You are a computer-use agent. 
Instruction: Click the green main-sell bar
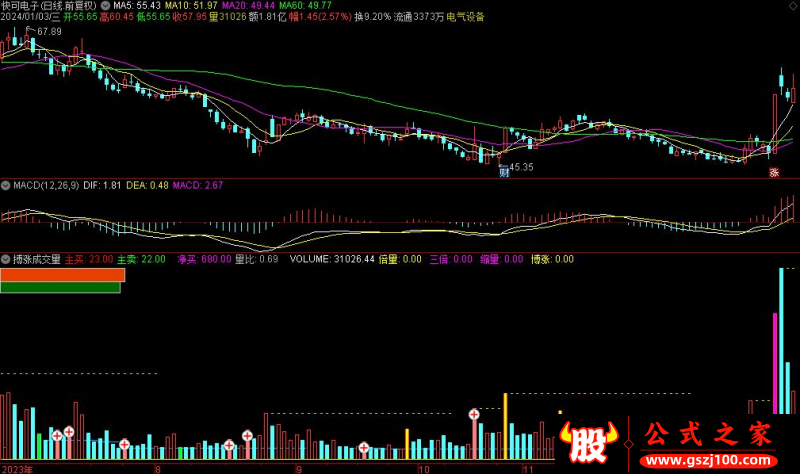60,287
